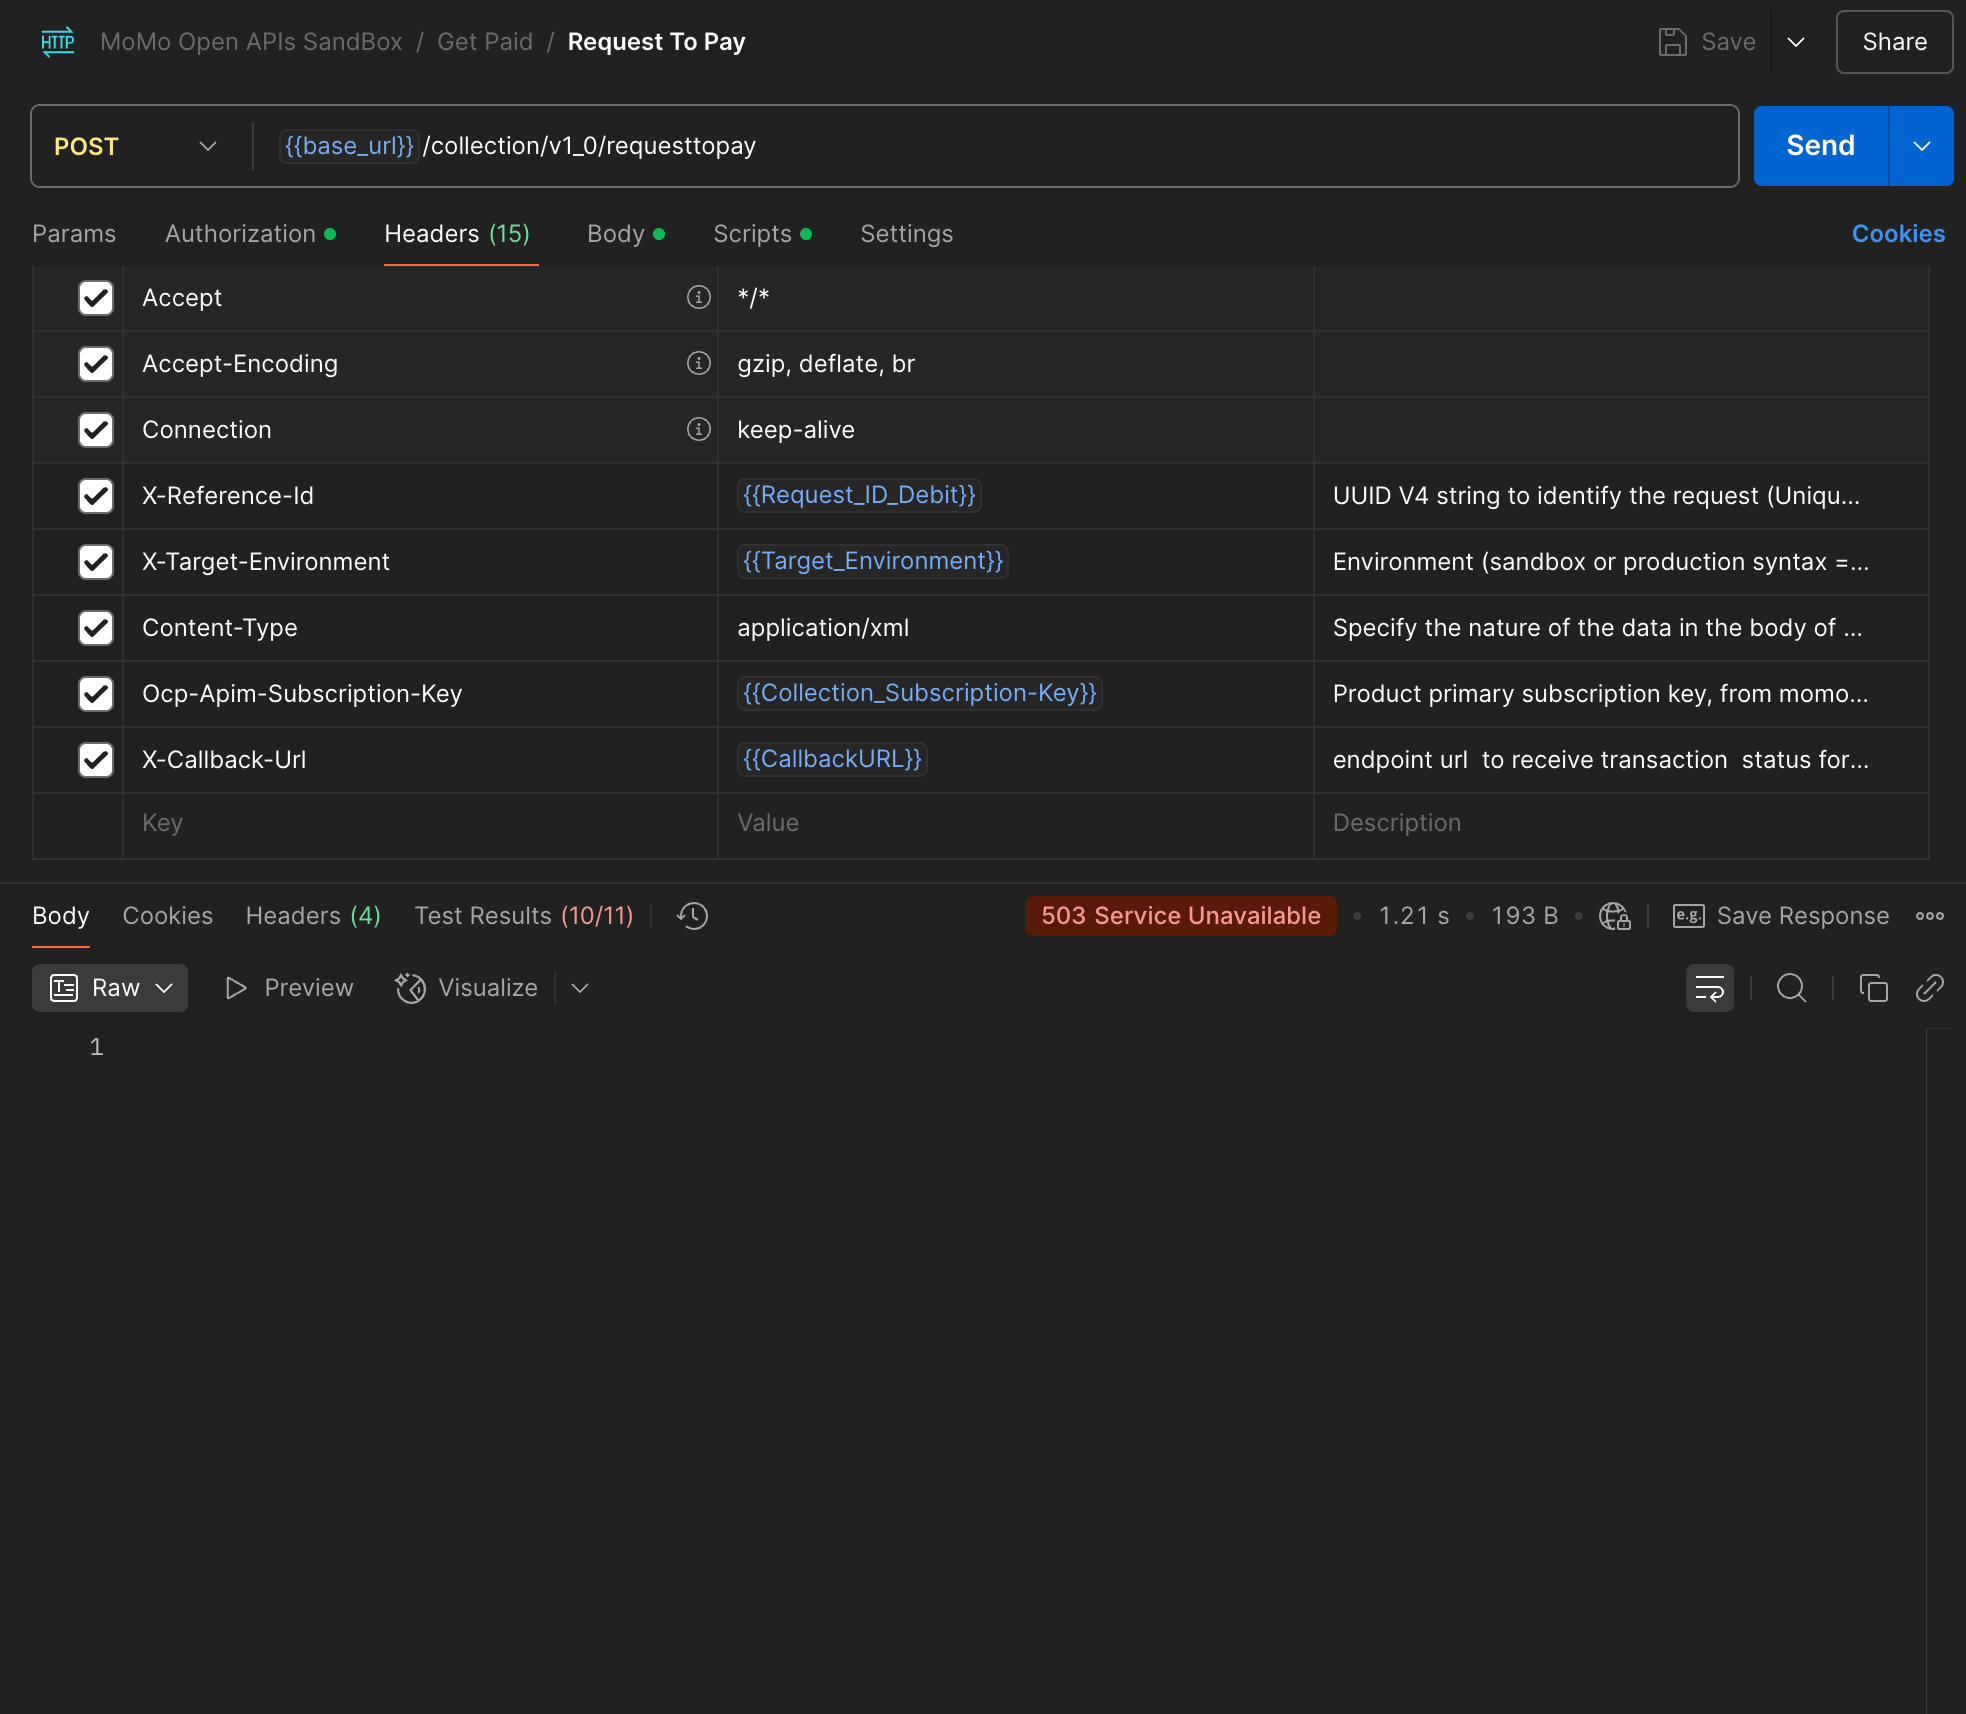The width and height of the screenshot is (1966, 1714).
Task: Uncheck the Accept header checkbox
Action: click(x=96, y=298)
